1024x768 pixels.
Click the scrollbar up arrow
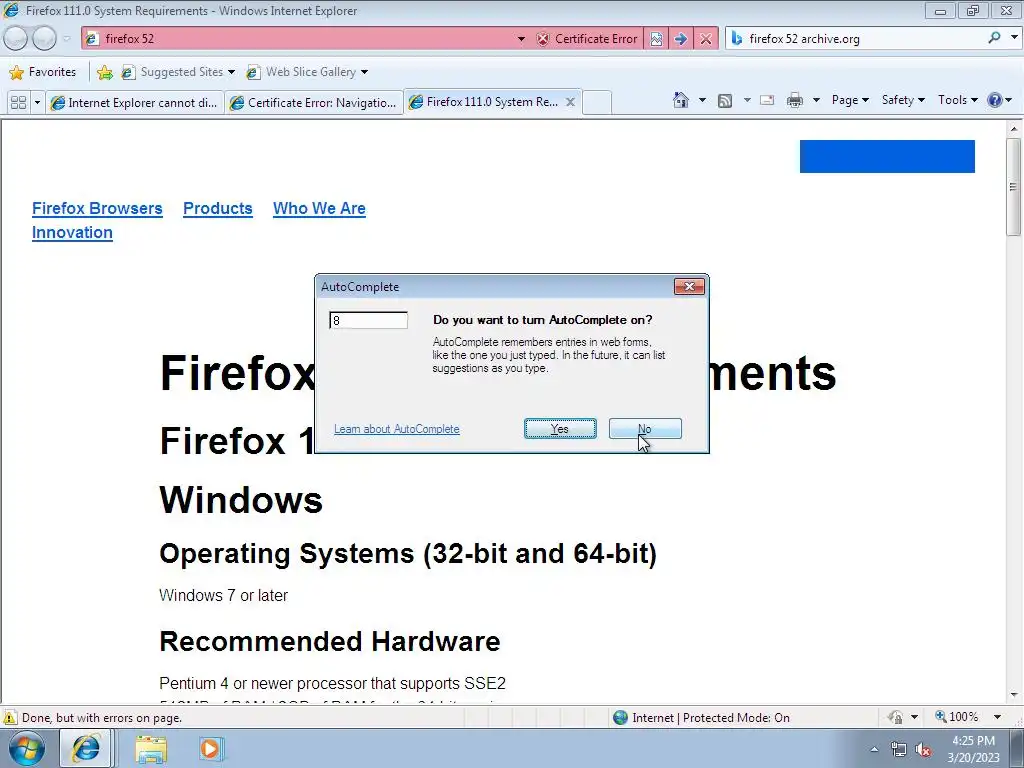(1014, 129)
